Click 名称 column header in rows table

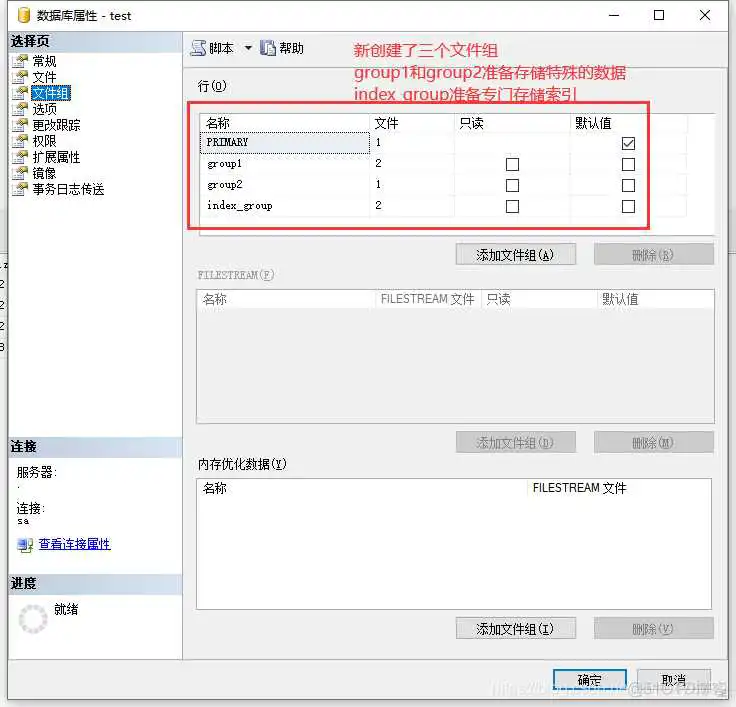coord(285,123)
